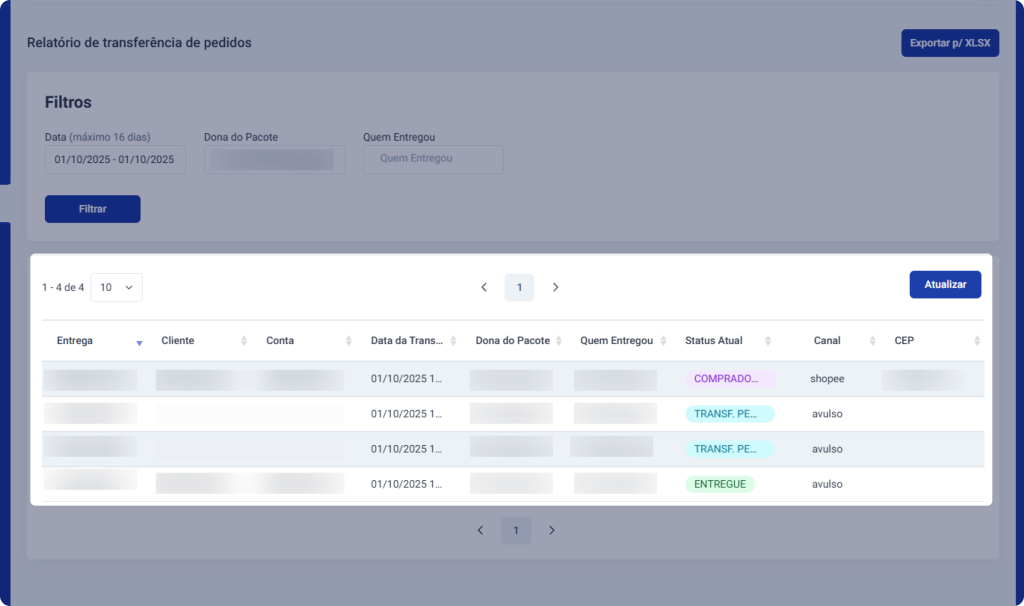Open the date range filter field
1024x606 pixels.
click(x=115, y=160)
